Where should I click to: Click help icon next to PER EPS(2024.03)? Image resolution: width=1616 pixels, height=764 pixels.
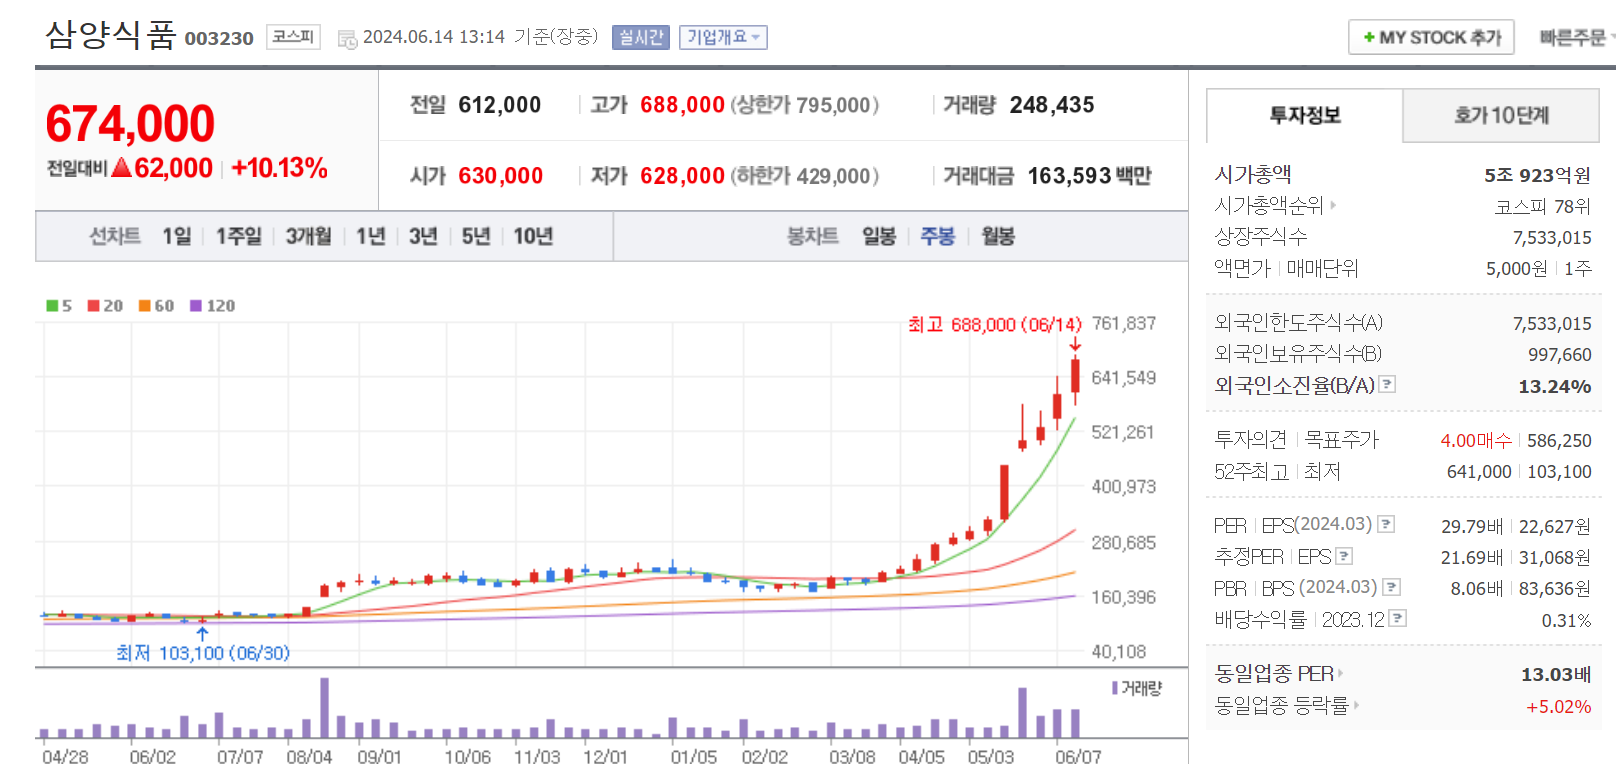[1386, 524]
